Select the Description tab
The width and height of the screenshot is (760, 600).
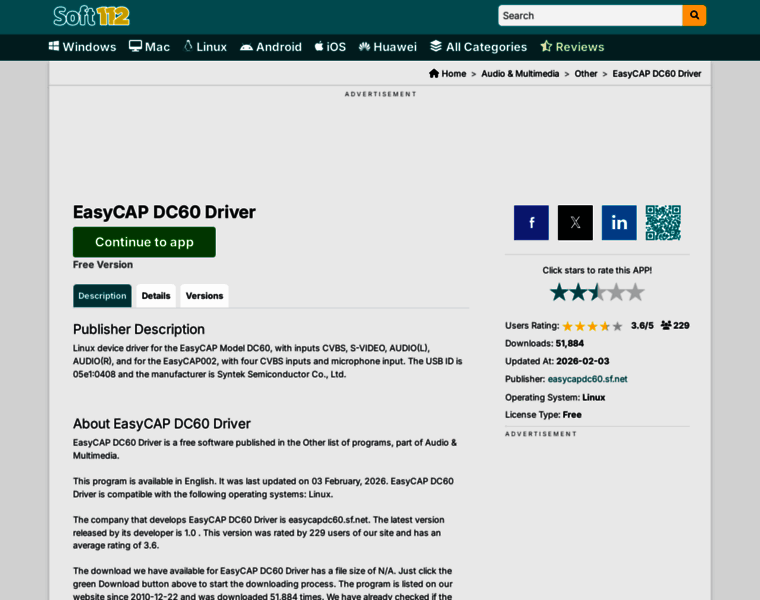102,296
